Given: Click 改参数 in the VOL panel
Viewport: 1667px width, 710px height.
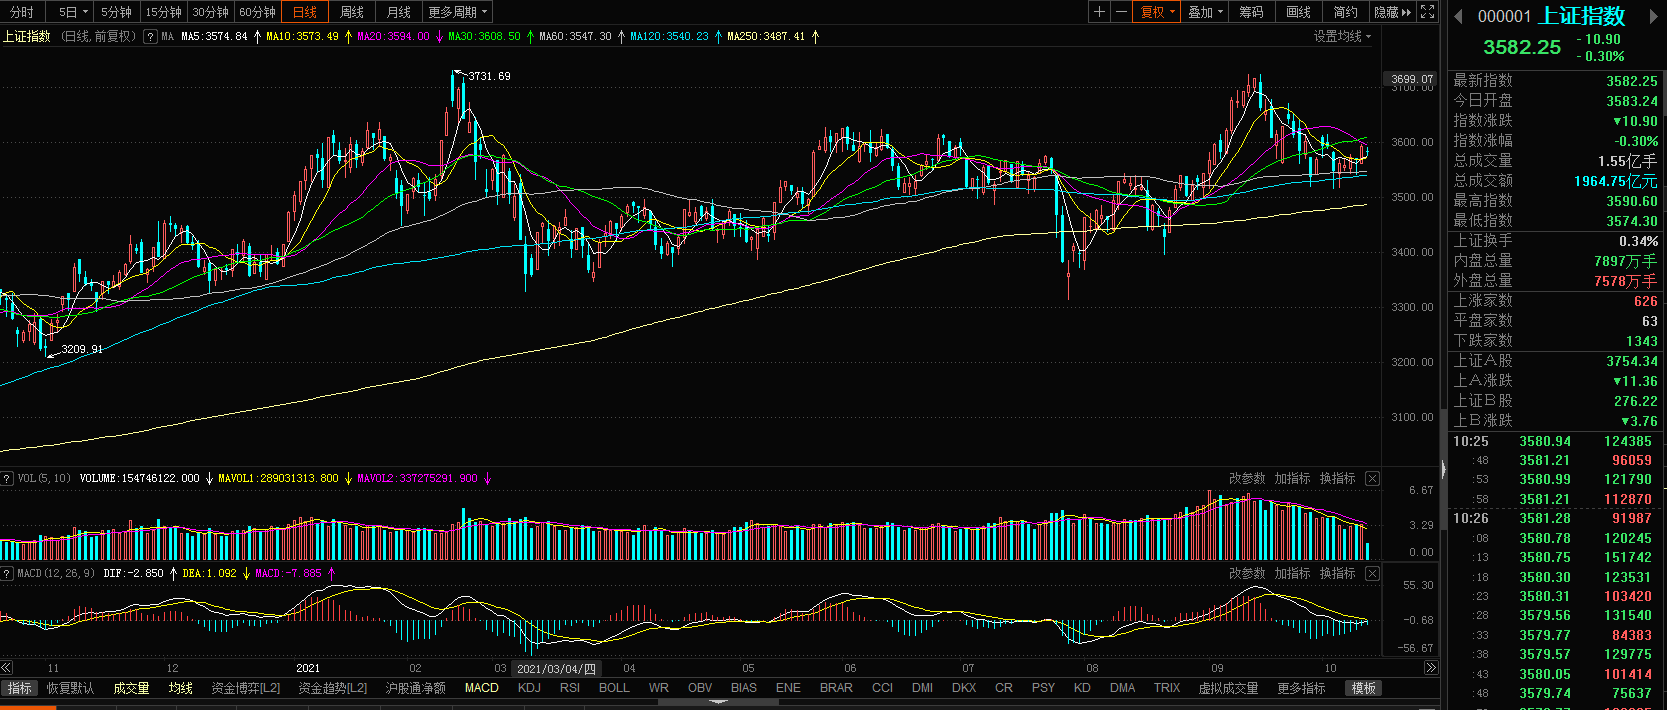Looking at the screenshot, I should pyautogui.click(x=1247, y=479).
